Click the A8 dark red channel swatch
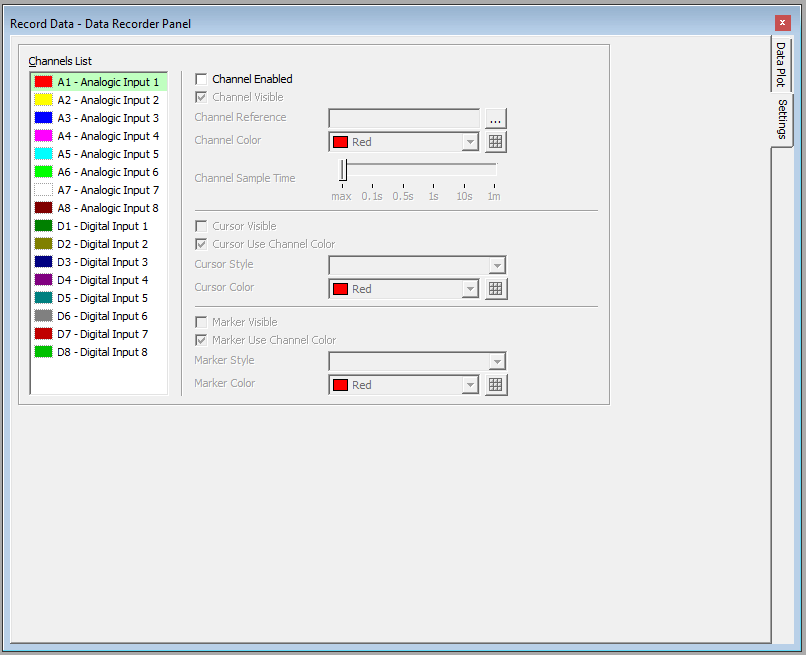This screenshot has height=655, width=806. click(x=43, y=208)
